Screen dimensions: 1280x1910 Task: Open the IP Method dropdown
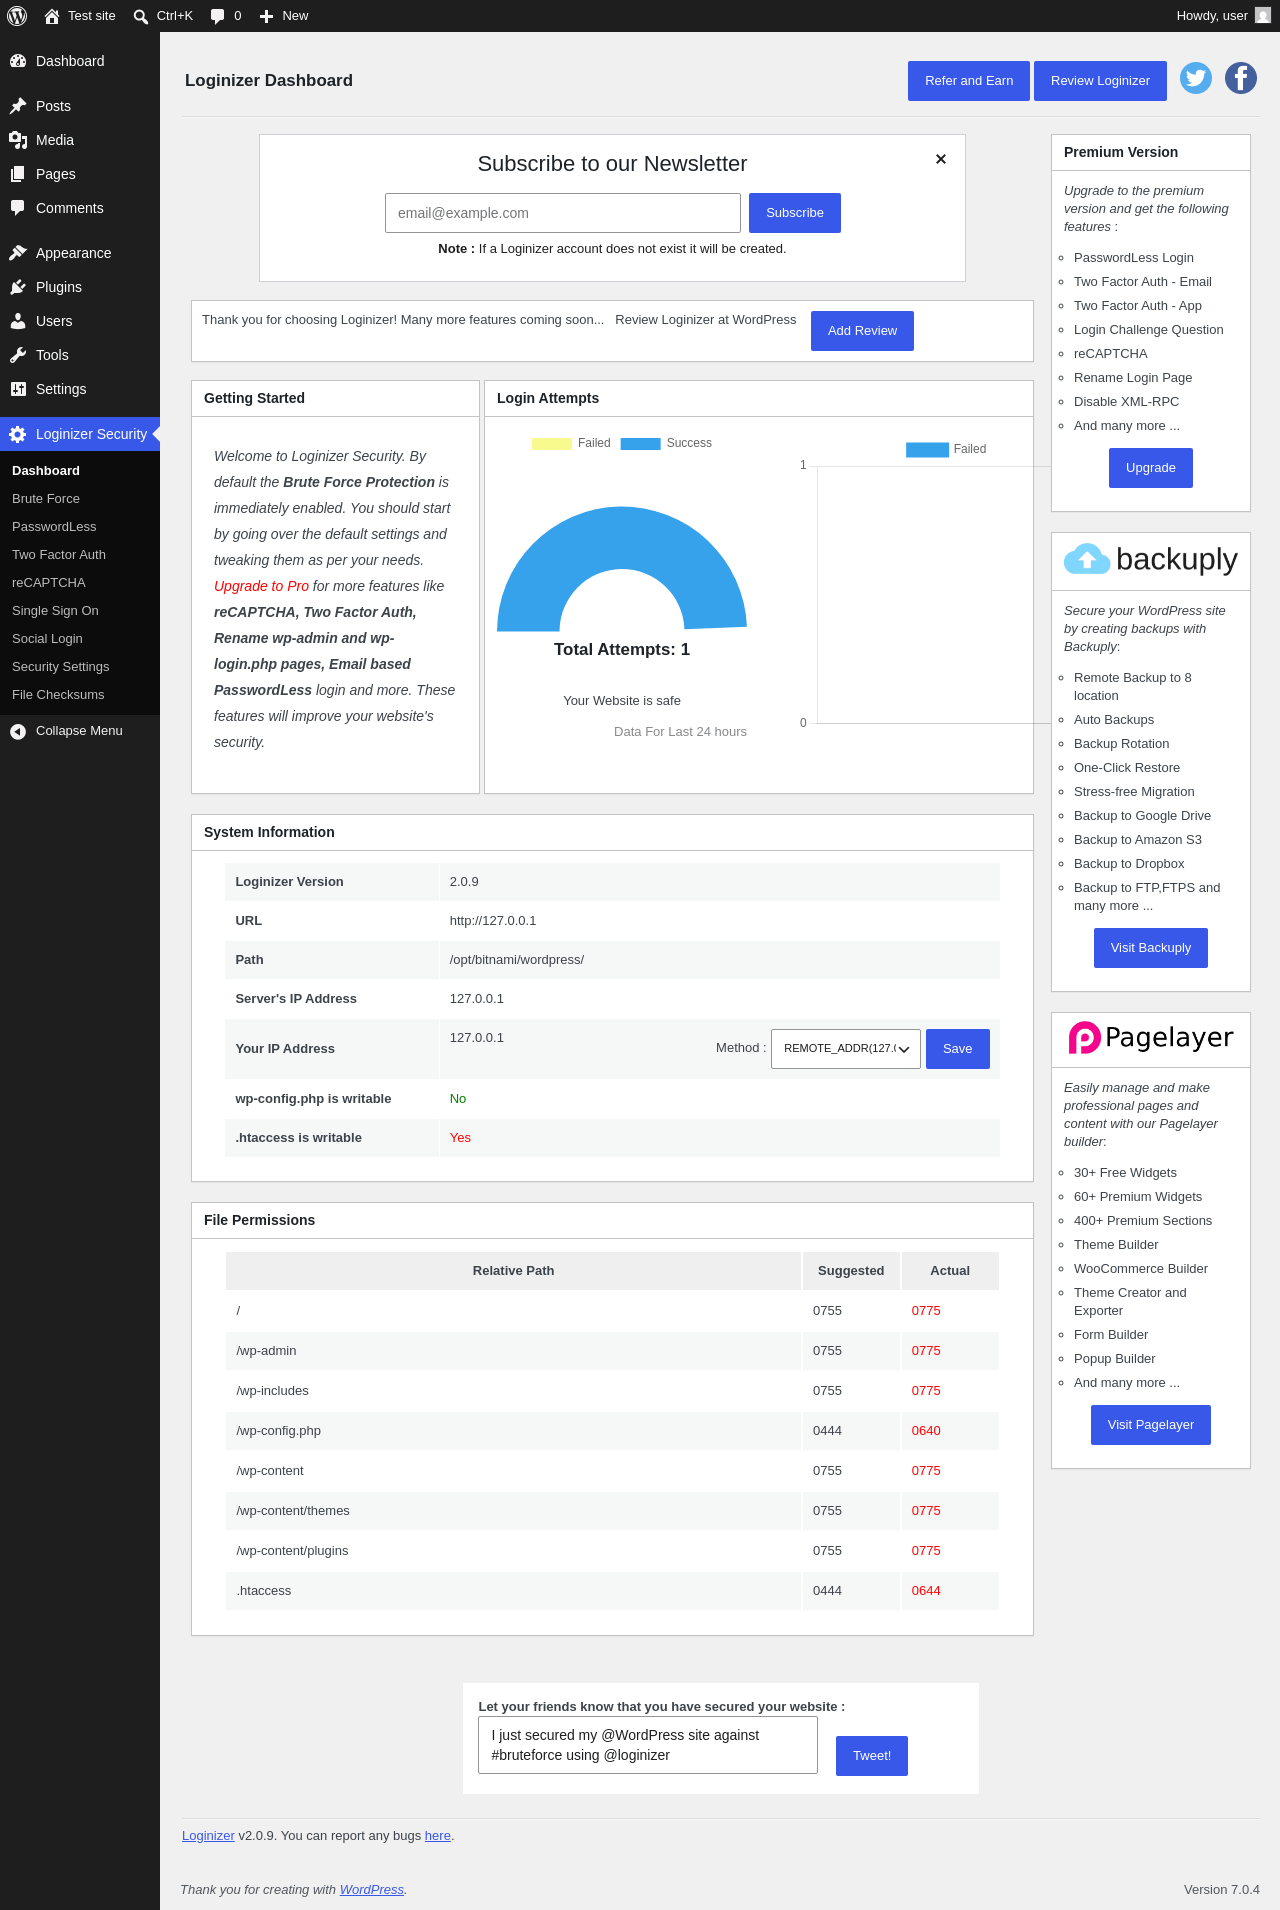coord(846,1049)
